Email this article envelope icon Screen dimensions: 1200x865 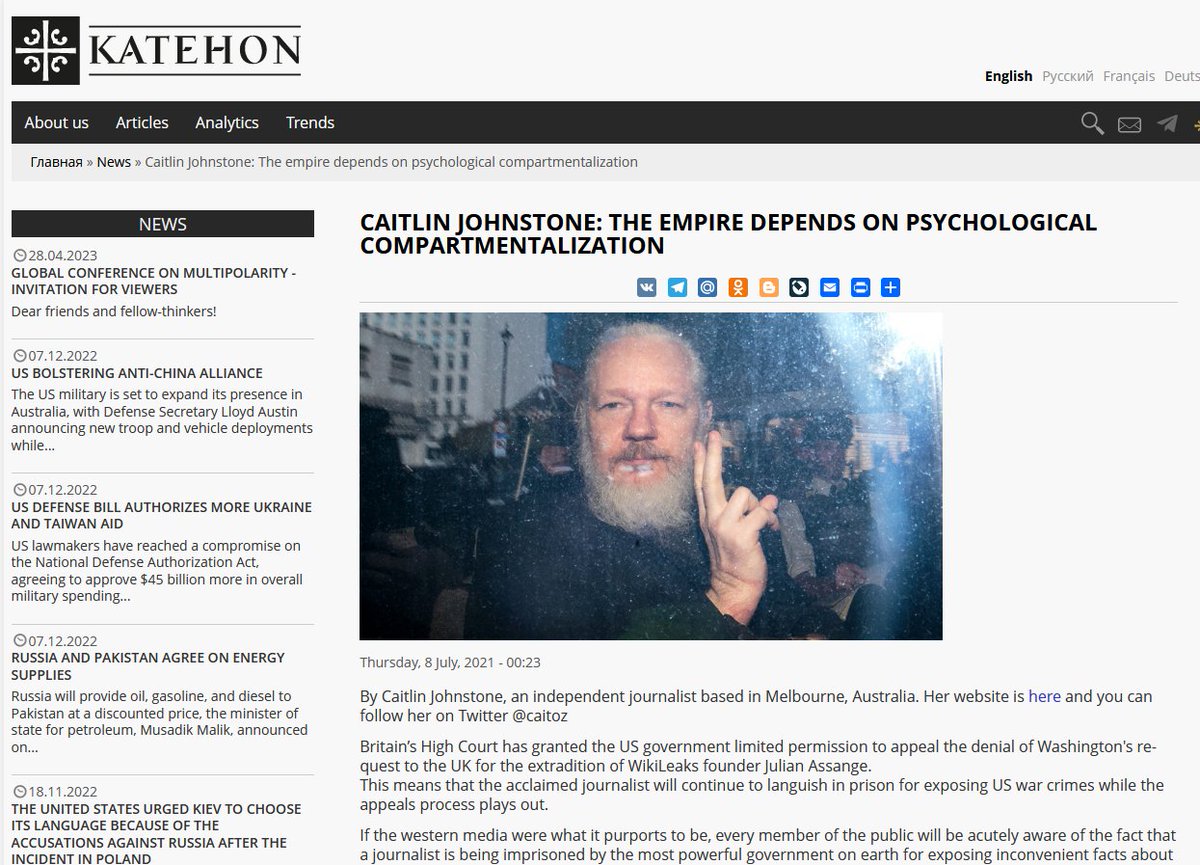pyautogui.click(x=830, y=288)
